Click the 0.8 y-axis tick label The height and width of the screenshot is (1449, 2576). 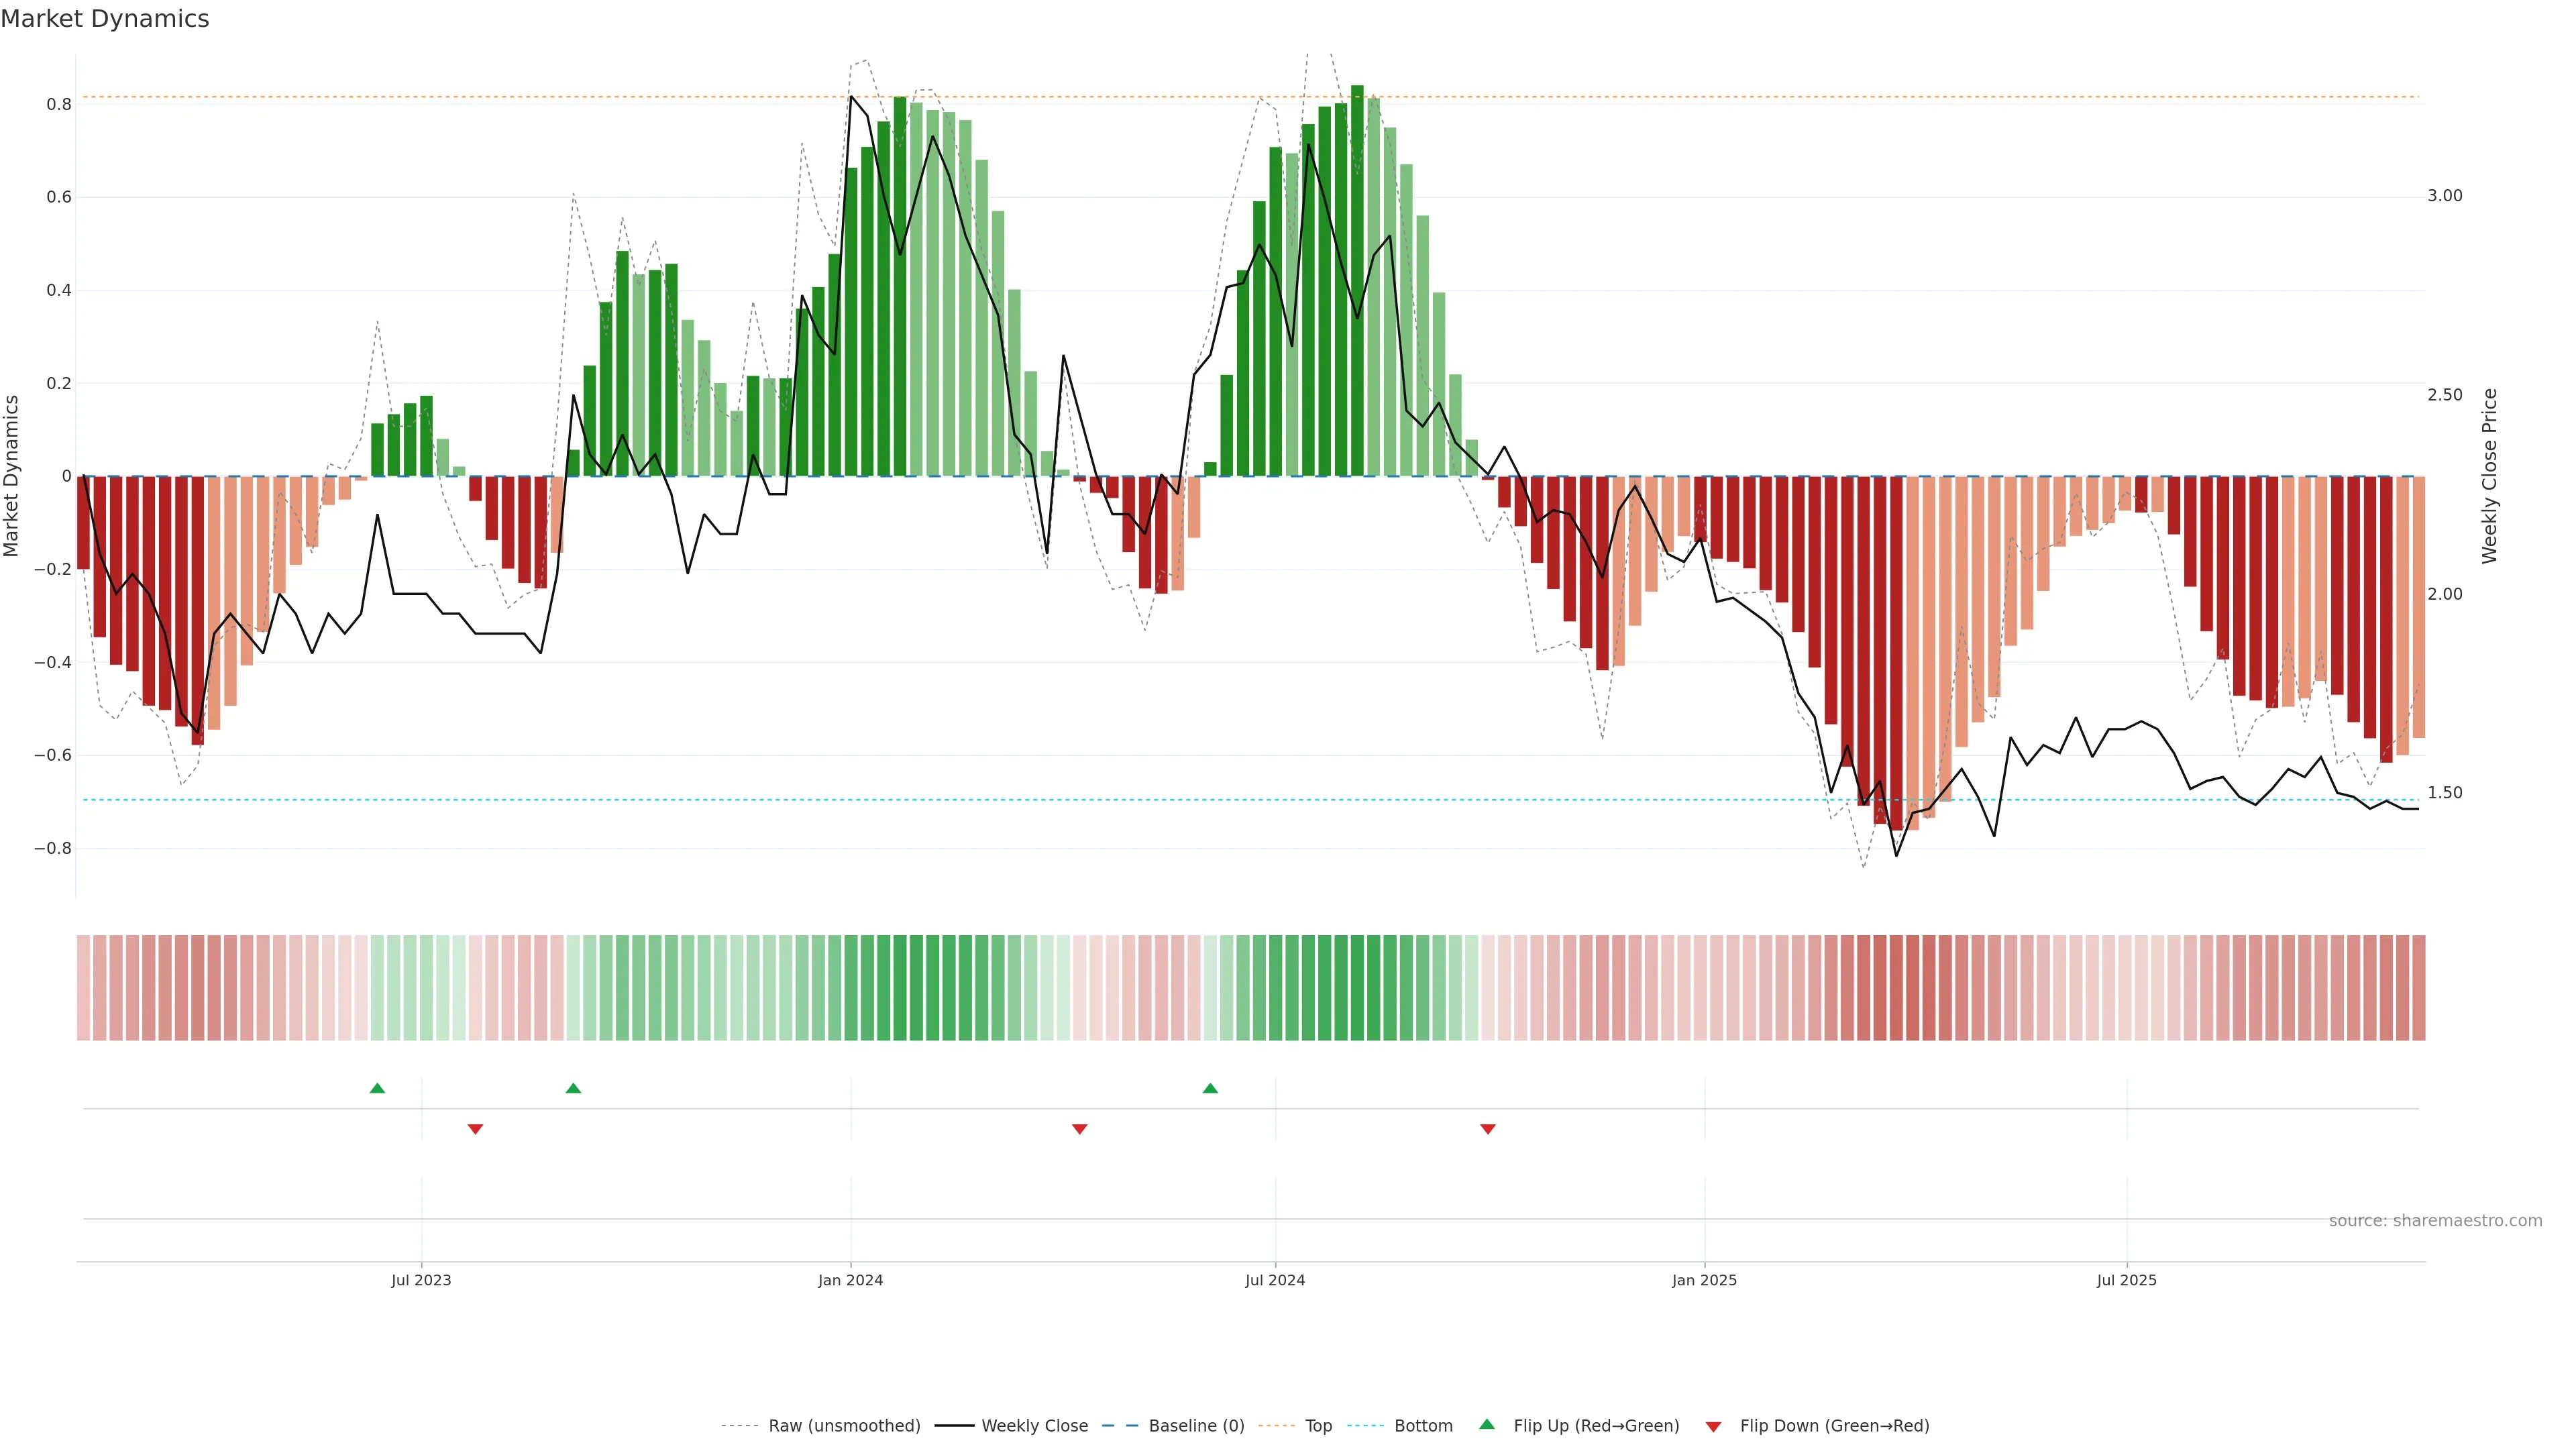tap(59, 104)
